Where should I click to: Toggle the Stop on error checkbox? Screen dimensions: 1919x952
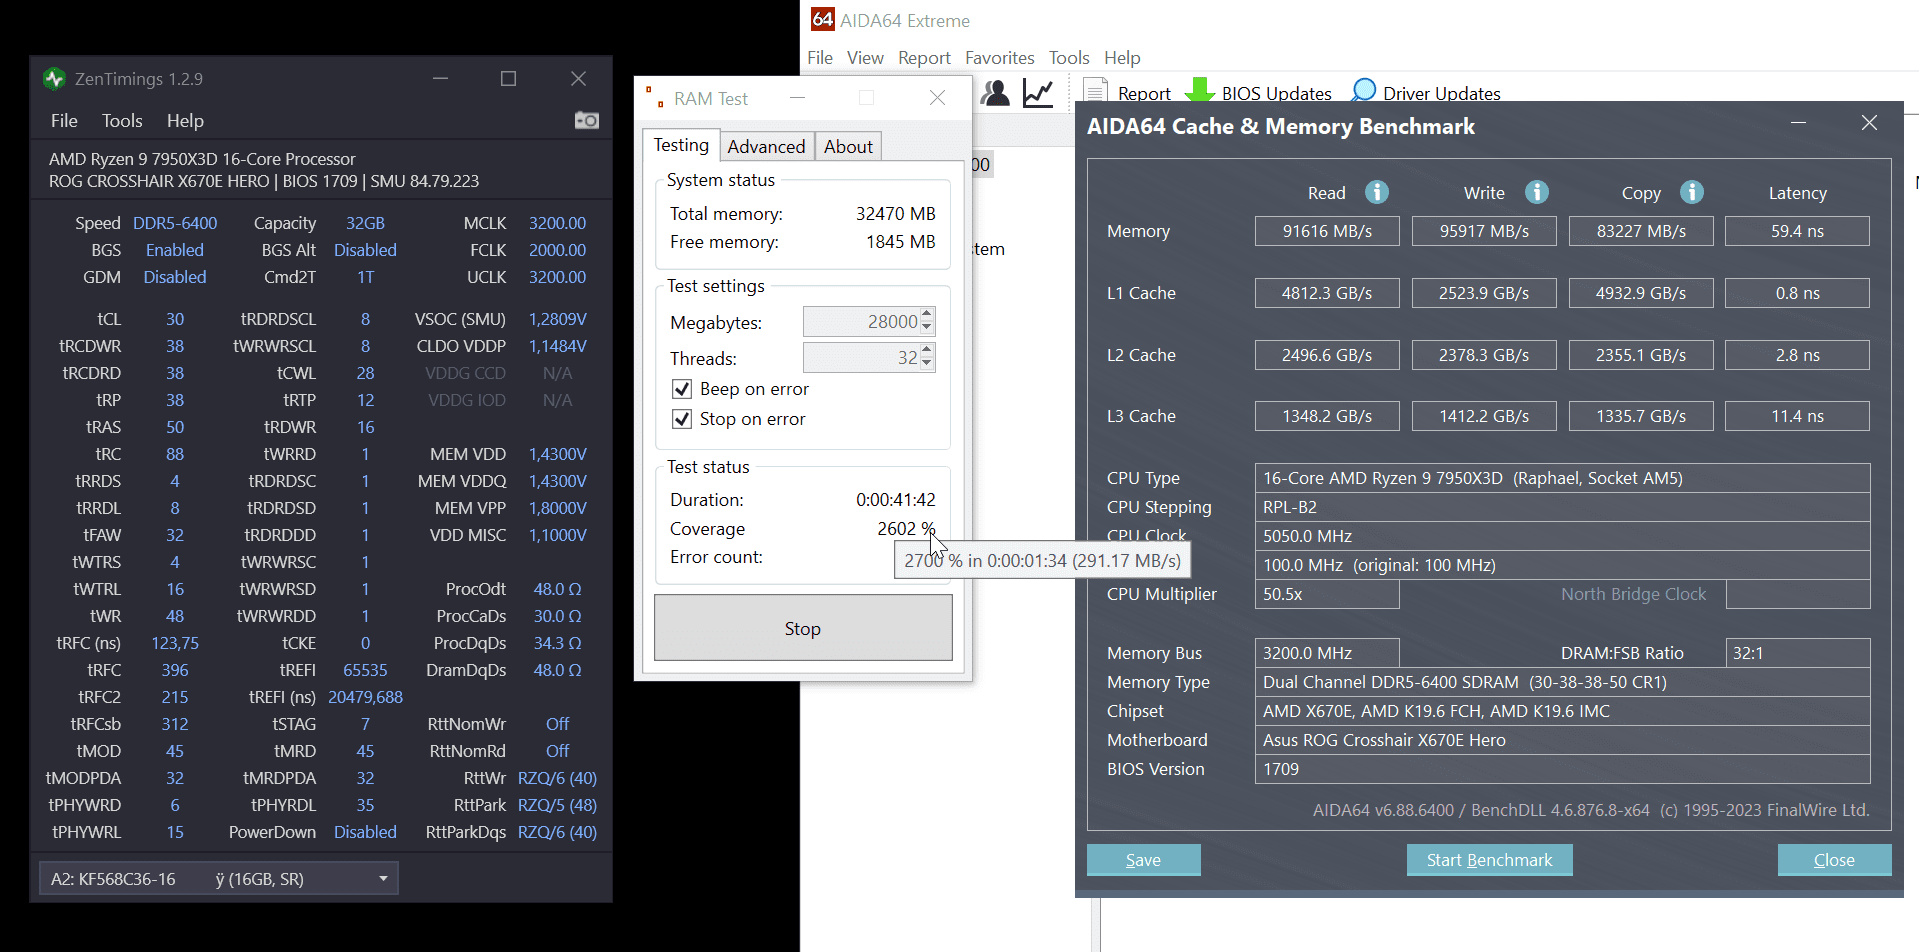(682, 419)
